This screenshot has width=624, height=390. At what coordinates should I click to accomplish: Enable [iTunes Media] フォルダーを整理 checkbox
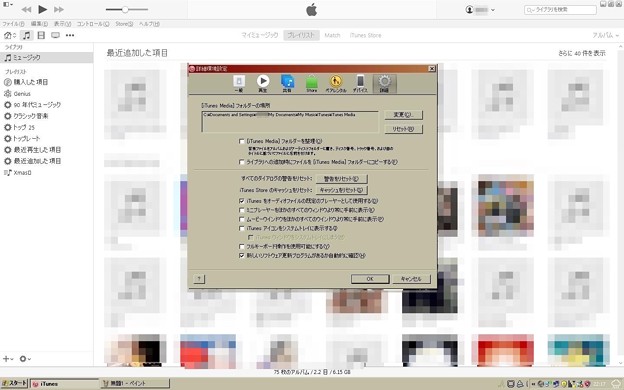tap(242, 141)
